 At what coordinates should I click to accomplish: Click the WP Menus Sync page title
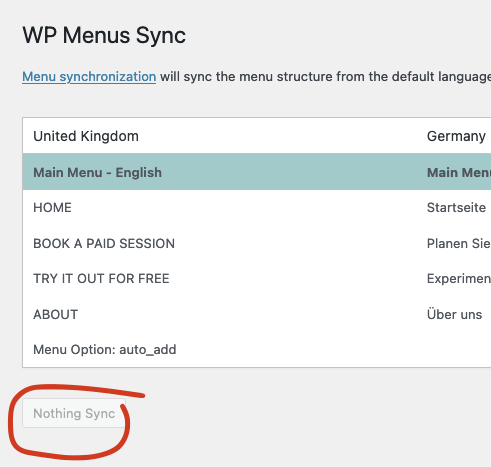click(104, 35)
